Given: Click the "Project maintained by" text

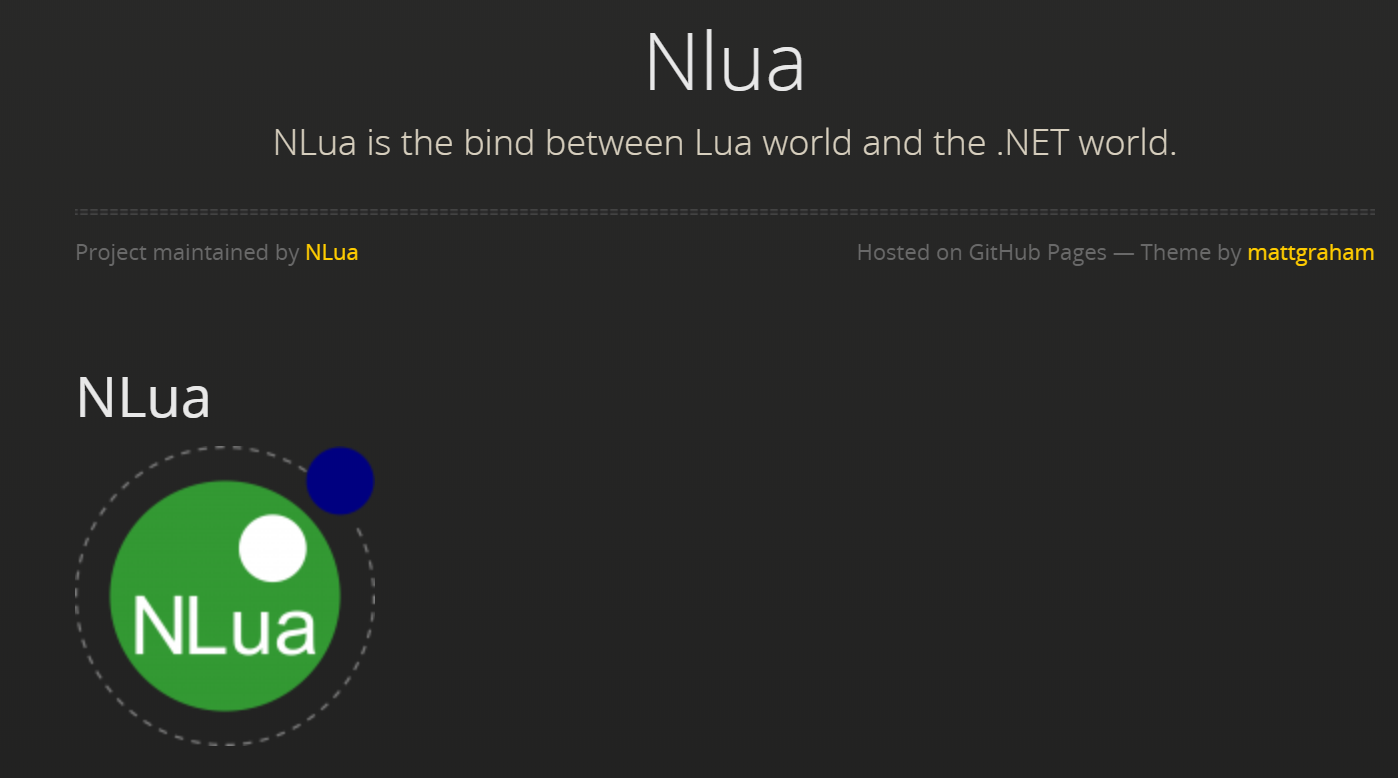Looking at the screenshot, I should tap(187, 252).
